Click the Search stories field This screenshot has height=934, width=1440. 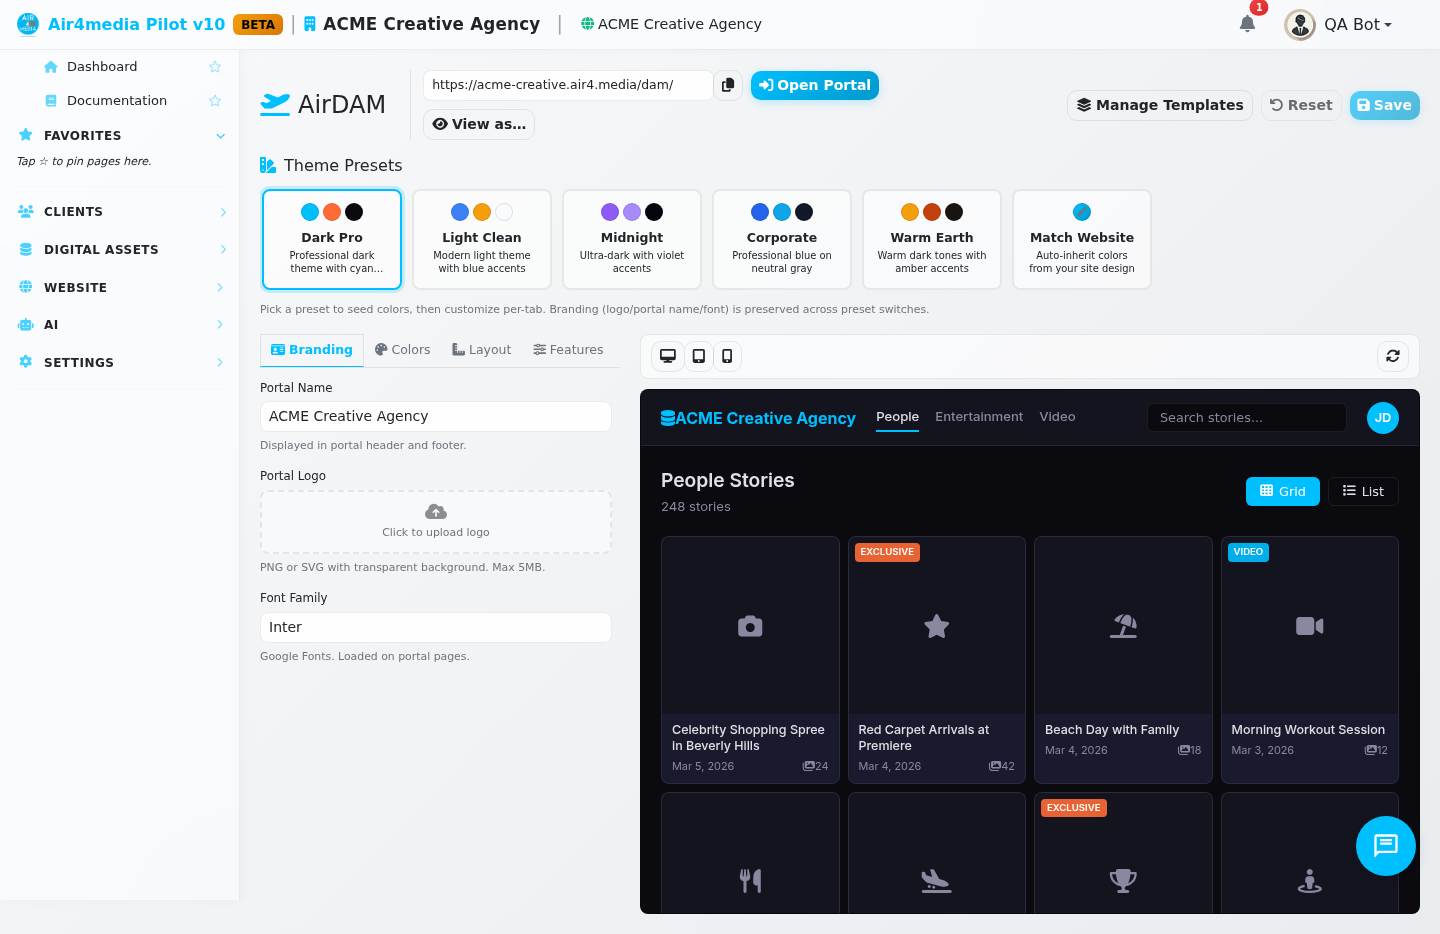point(1247,418)
